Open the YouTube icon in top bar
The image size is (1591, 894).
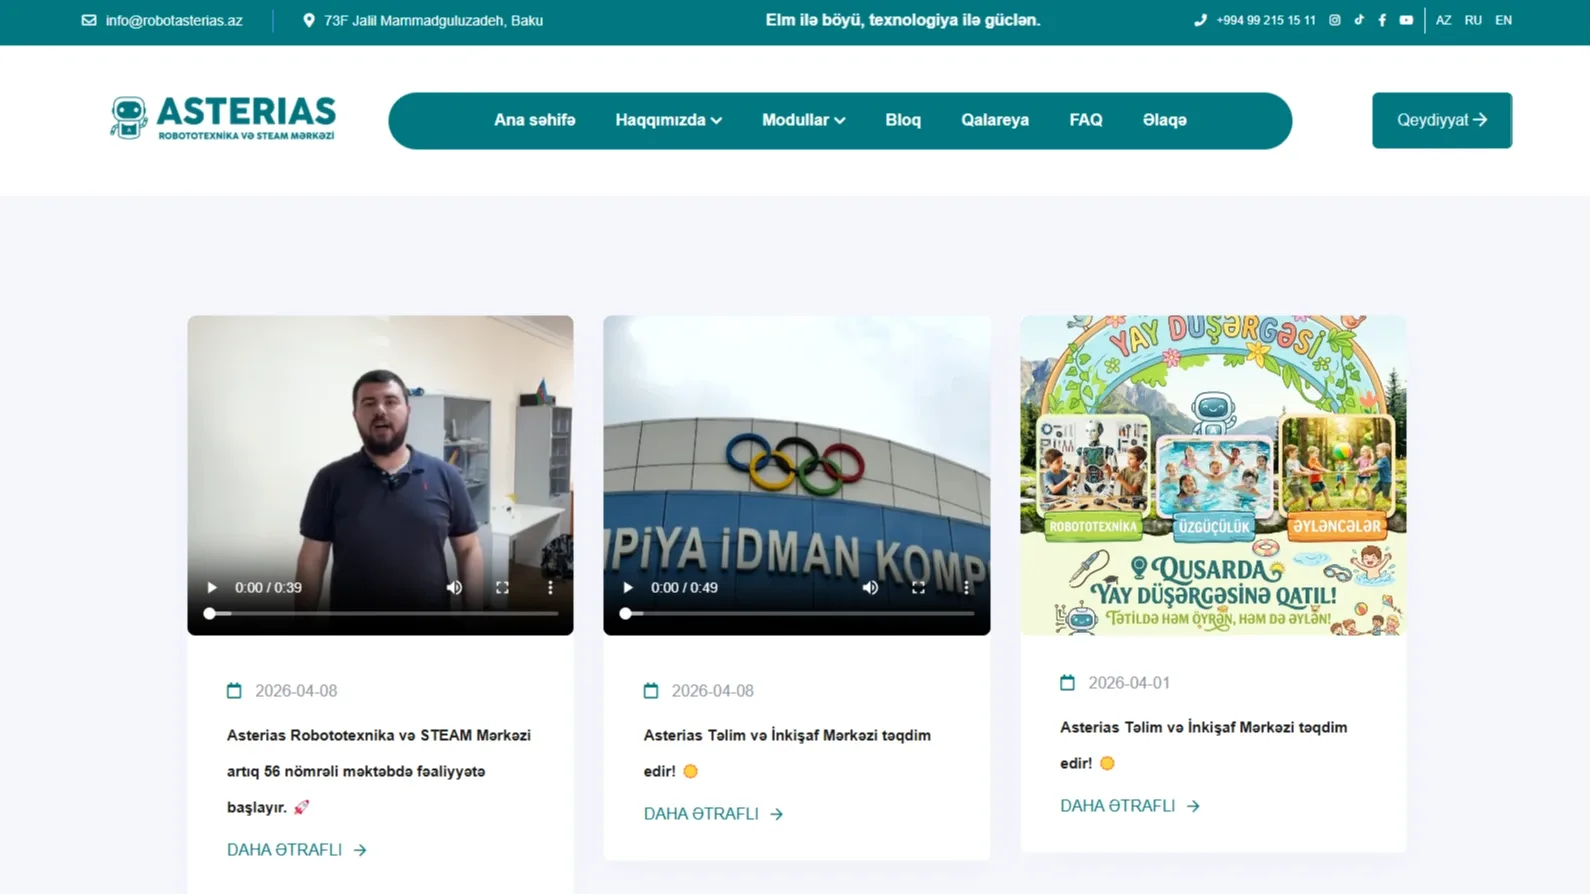[1406, 20]
